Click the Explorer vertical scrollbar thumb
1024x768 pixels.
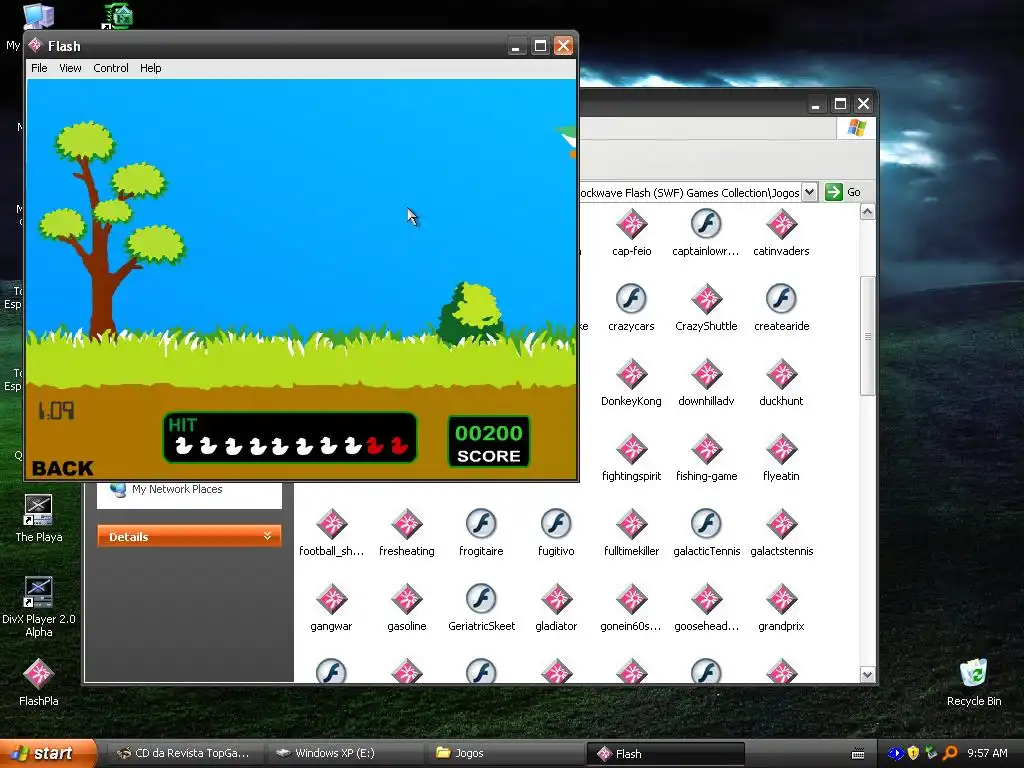point(867,336)
